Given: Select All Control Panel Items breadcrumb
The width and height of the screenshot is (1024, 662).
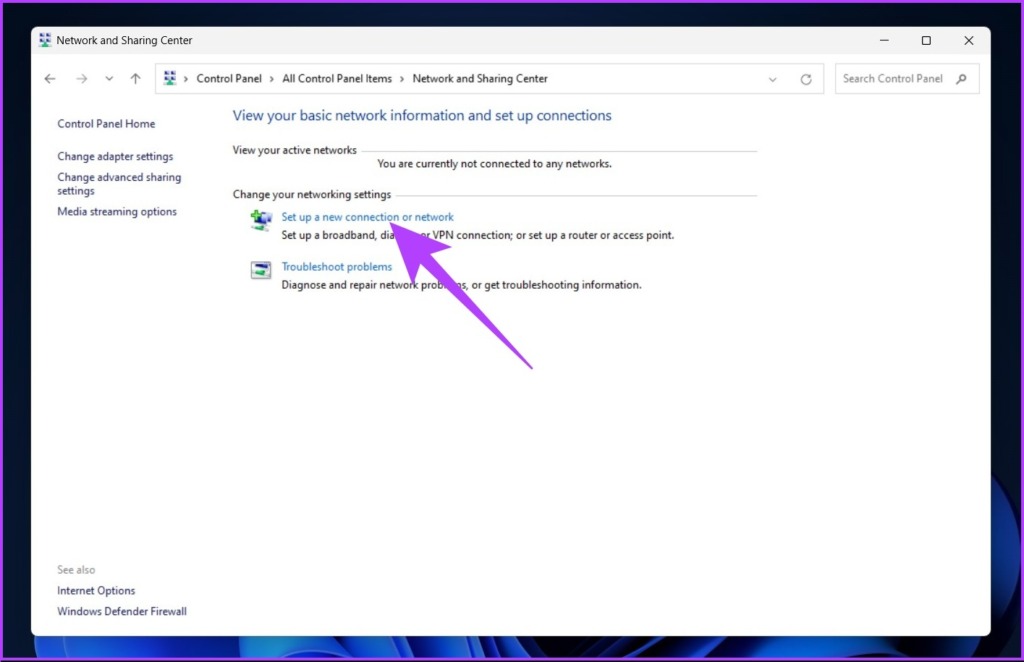Looking at the screenshot, I should pos(337,79).
